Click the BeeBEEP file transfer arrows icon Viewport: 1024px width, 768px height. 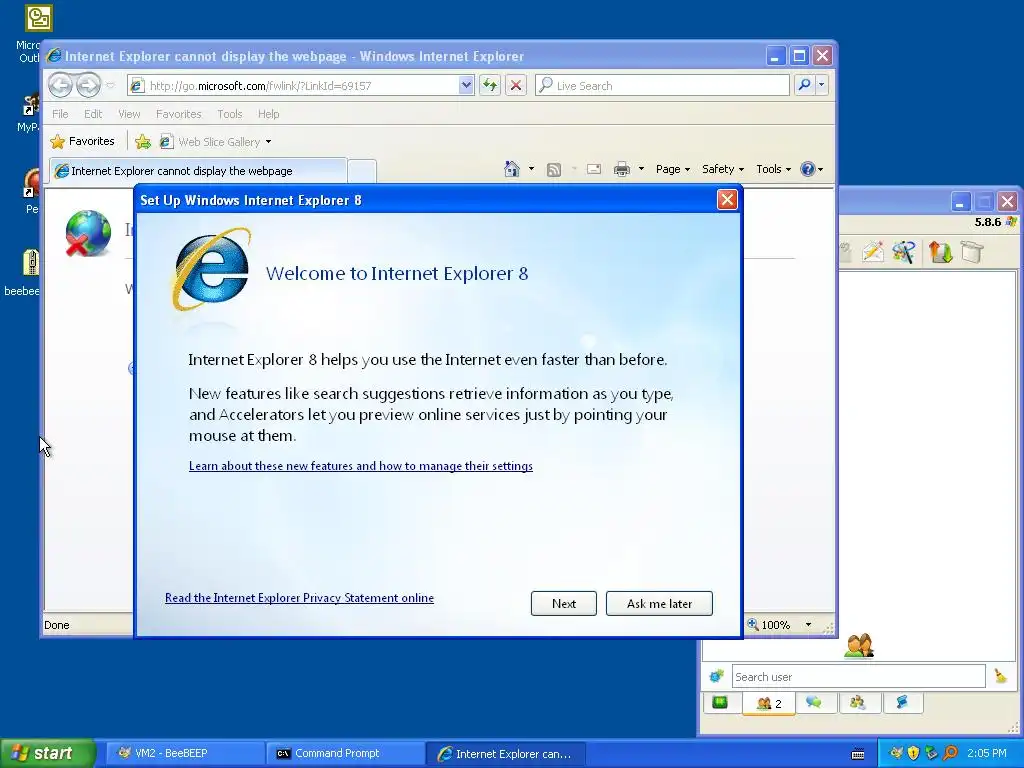click(940, 252)
